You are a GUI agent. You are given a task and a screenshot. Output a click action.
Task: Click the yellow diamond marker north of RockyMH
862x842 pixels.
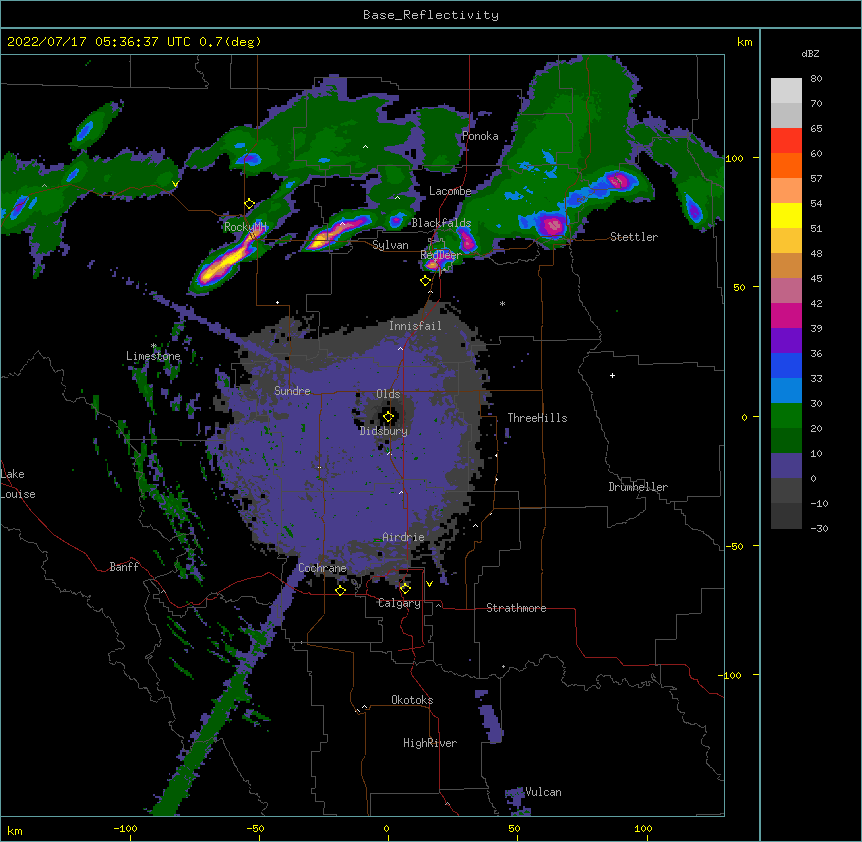click(x=249, y=204)
